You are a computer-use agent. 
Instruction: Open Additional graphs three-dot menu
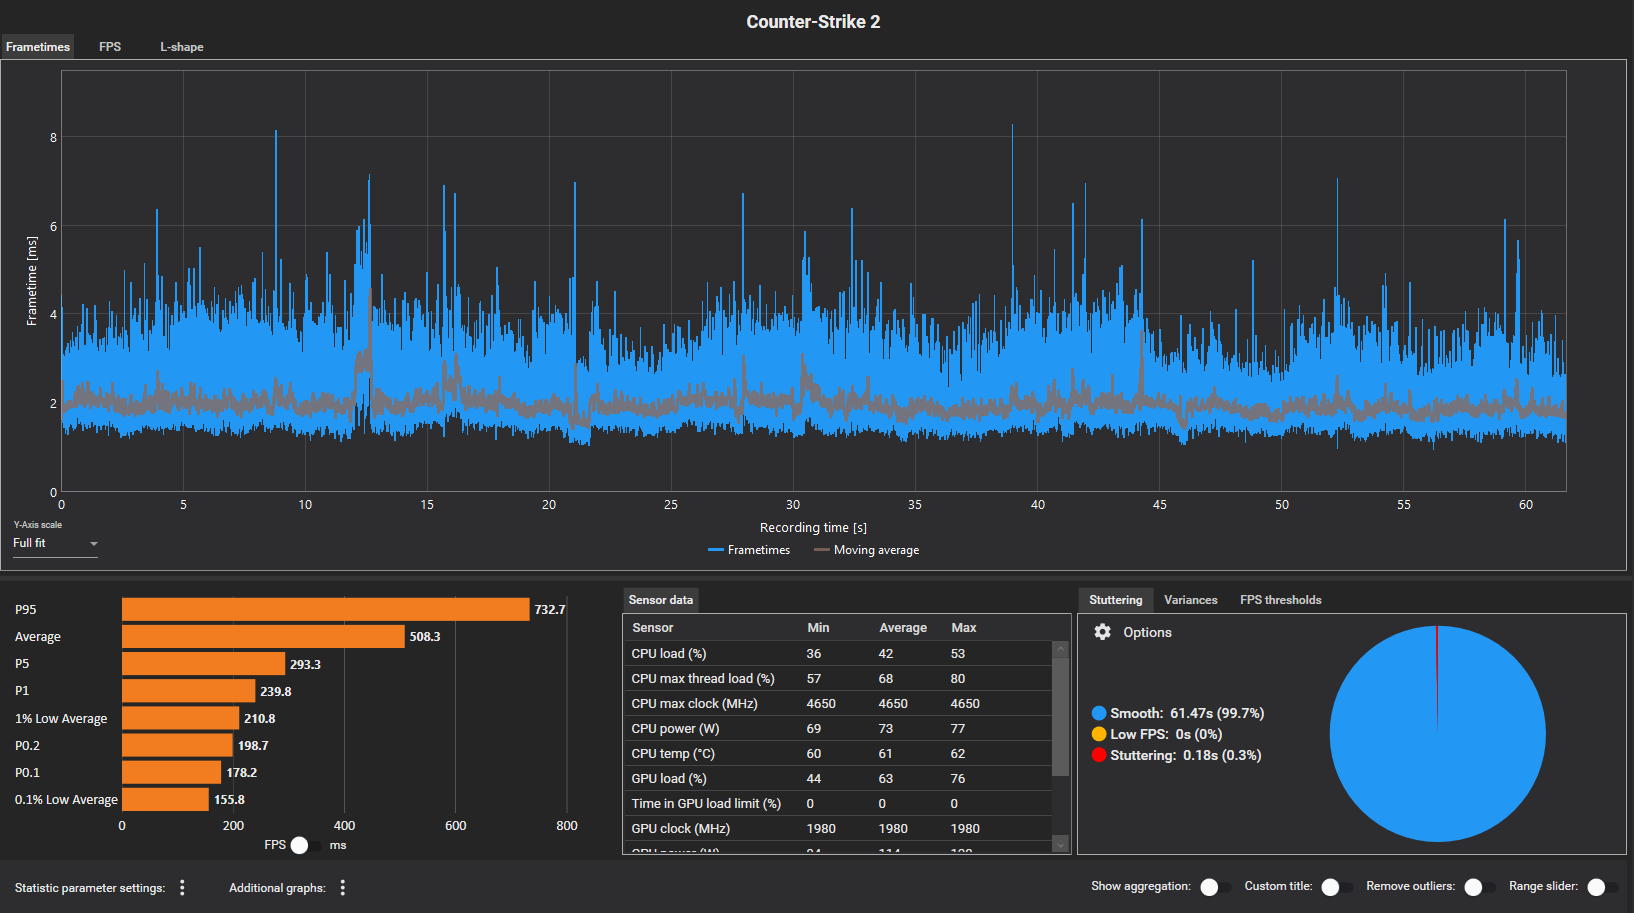[343, 888]
